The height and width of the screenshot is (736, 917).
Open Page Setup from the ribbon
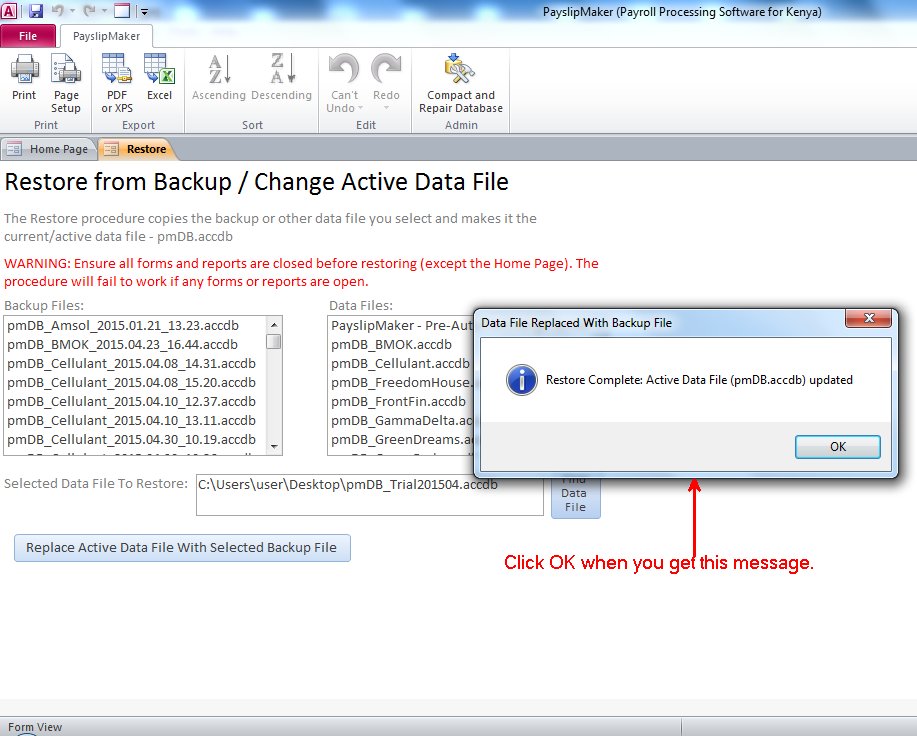[66, 84]
